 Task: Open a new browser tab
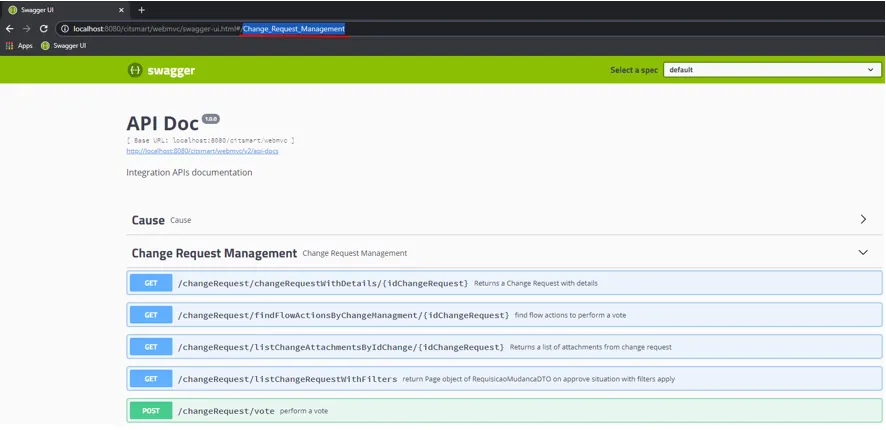pyautogui.click(x=141, y=10)
